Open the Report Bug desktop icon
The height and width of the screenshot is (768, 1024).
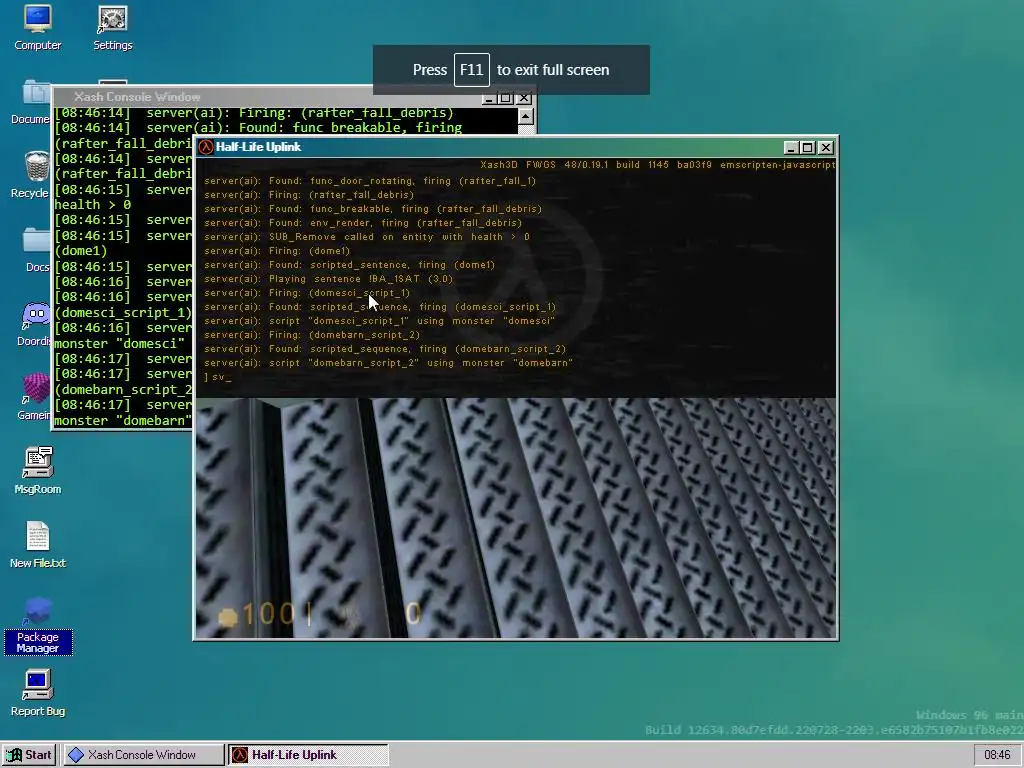click(37, 694)
